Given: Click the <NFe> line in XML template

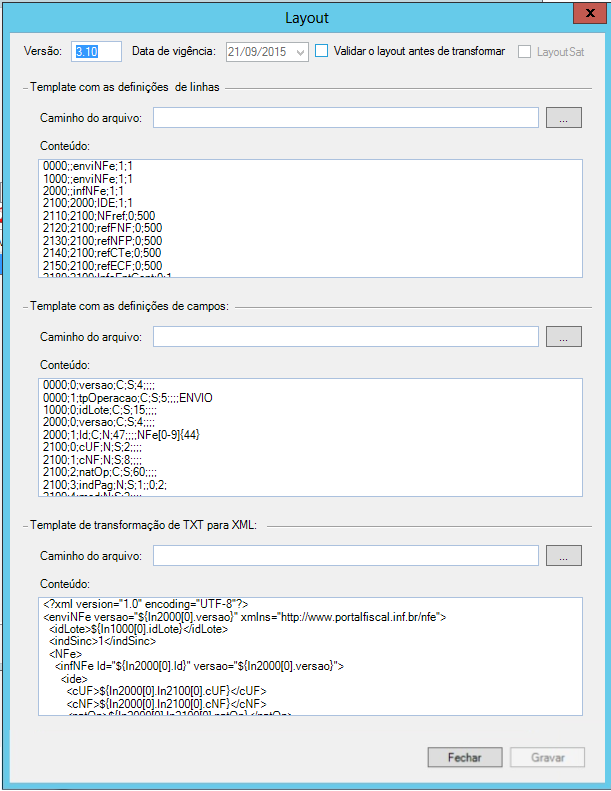Looking at the screenshot, I should (x=65, y=654).
